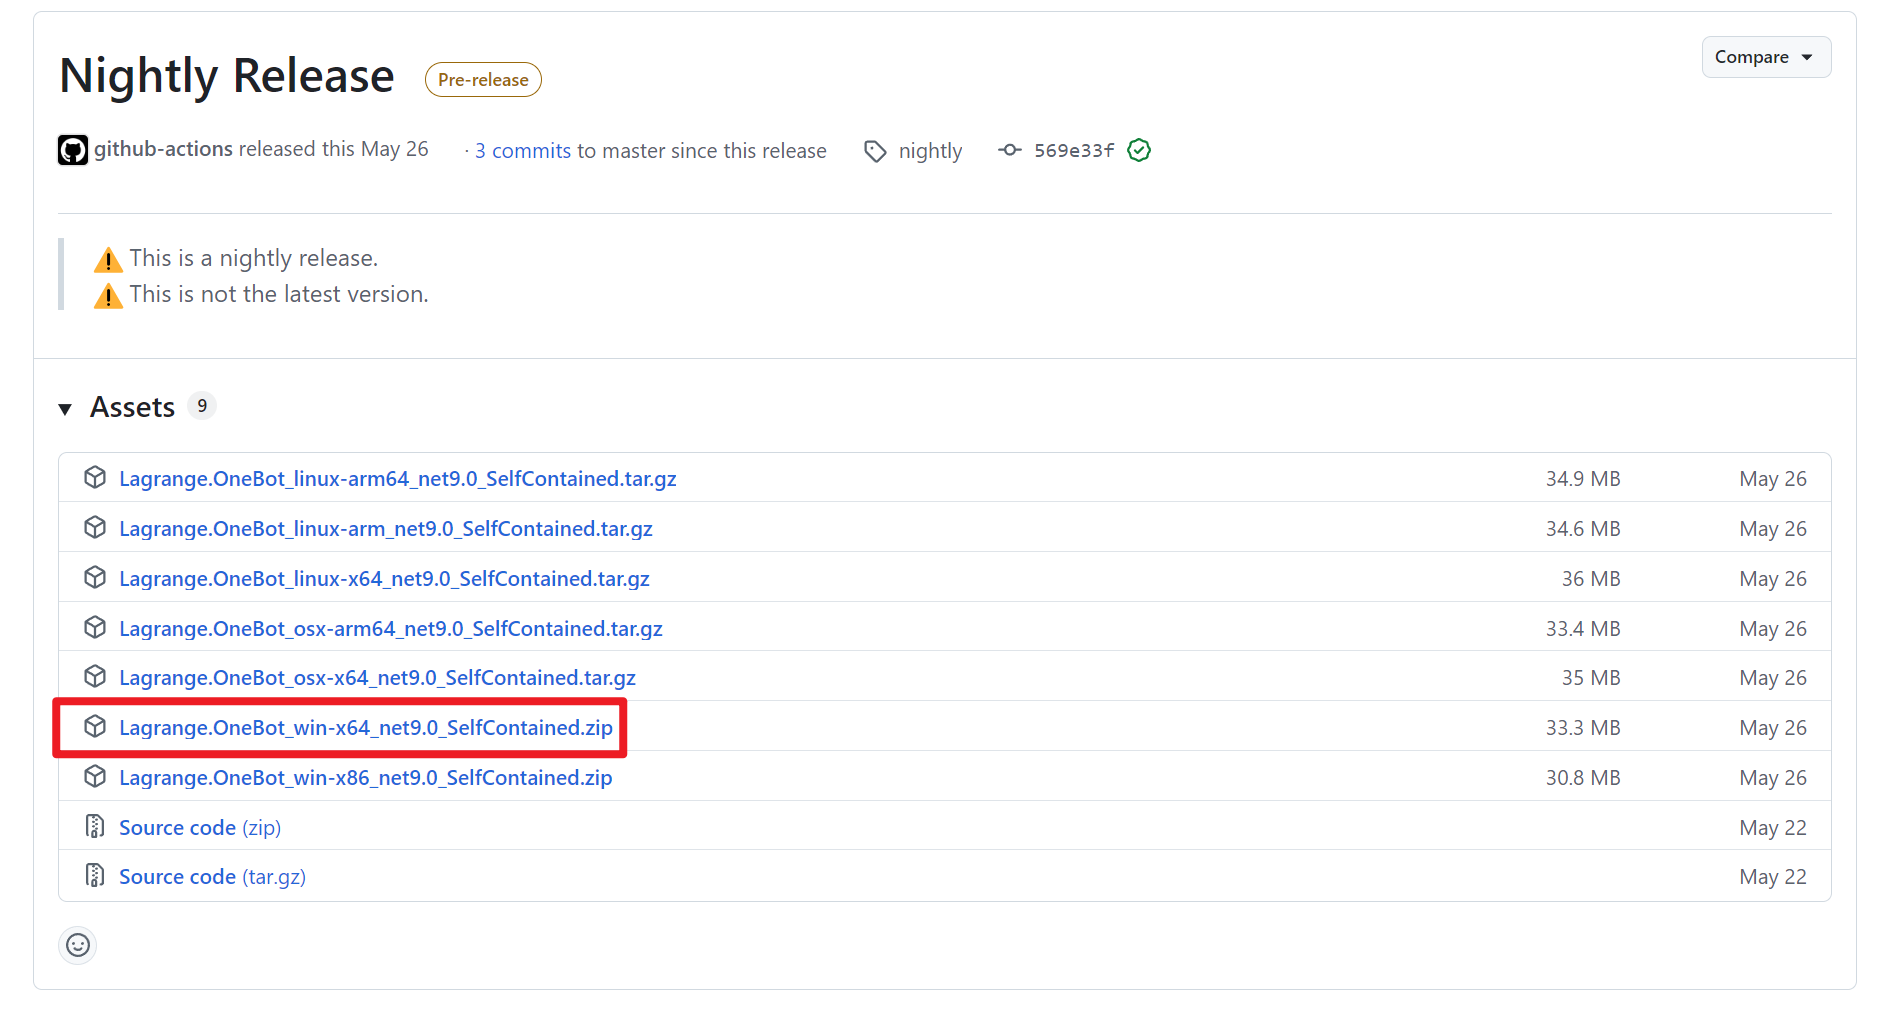Open the Compare dropdown

pyautogui.click(x=1765, y=57)
